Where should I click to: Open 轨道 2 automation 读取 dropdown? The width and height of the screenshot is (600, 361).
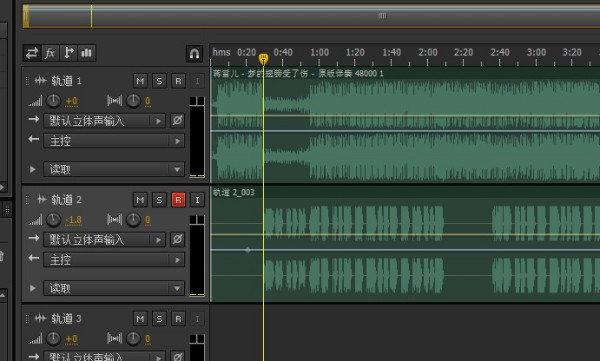pyautogui.click(x=114, y=288)
